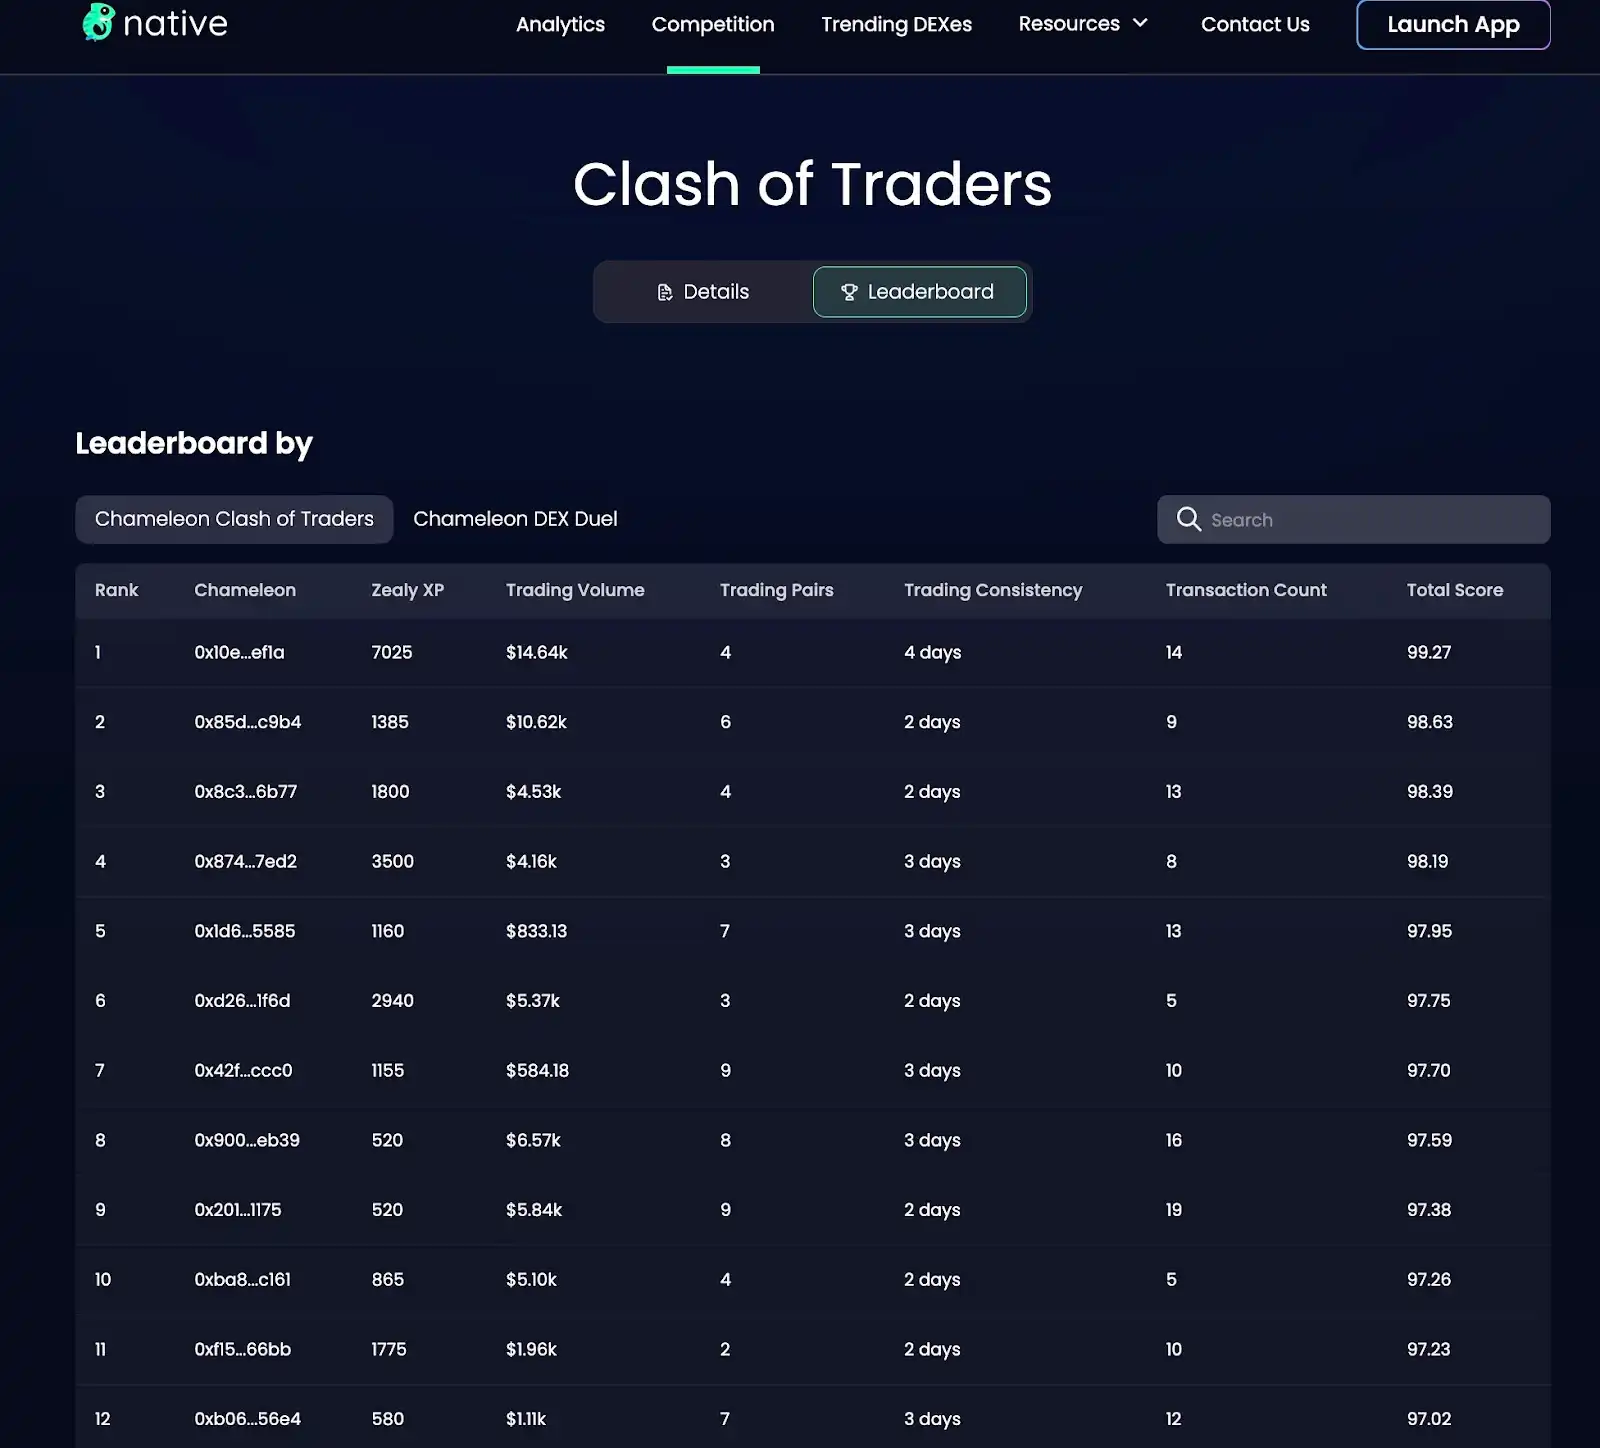Viewport: 1600px width, 1448px height.
Task: Click total score 98.39
Action: [x=1430, y=791]
